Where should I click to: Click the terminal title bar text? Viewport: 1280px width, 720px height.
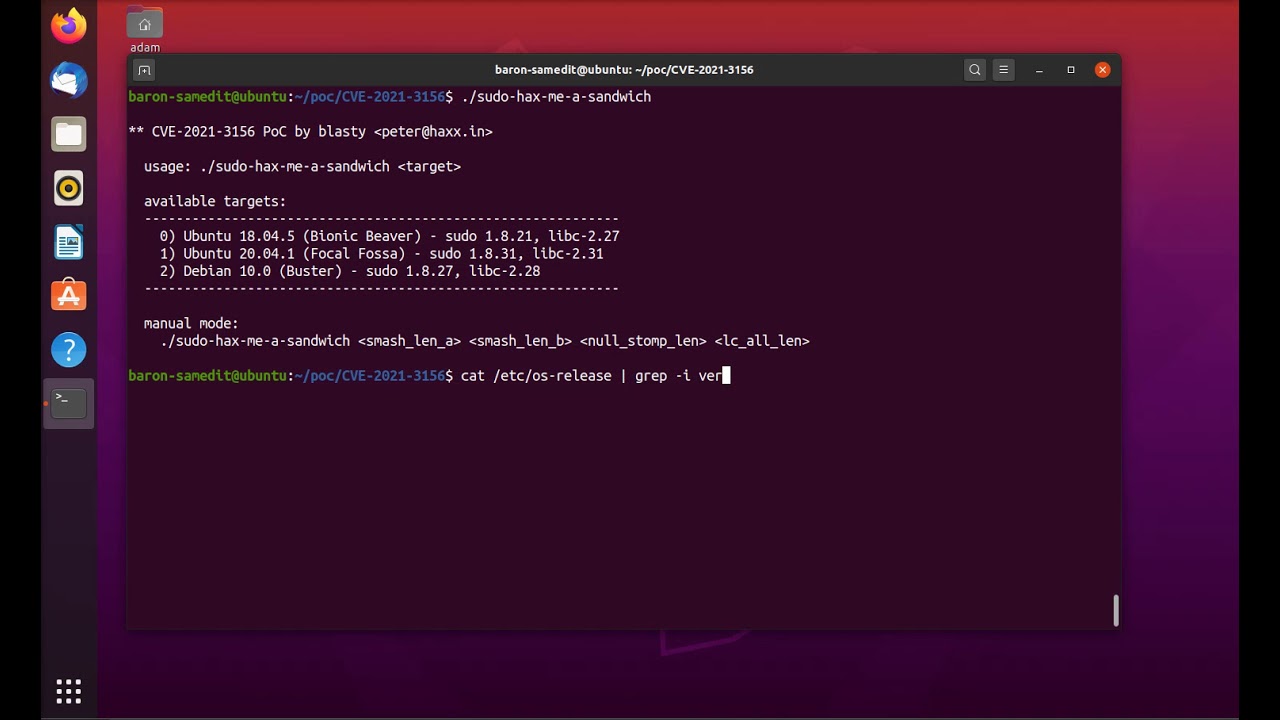(624, 70)
